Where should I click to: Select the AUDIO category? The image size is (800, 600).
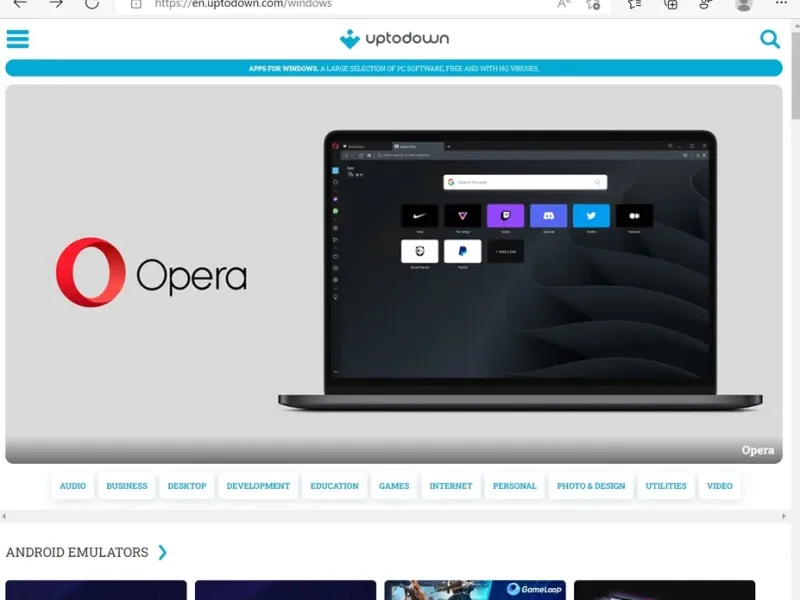coord(73,486)
